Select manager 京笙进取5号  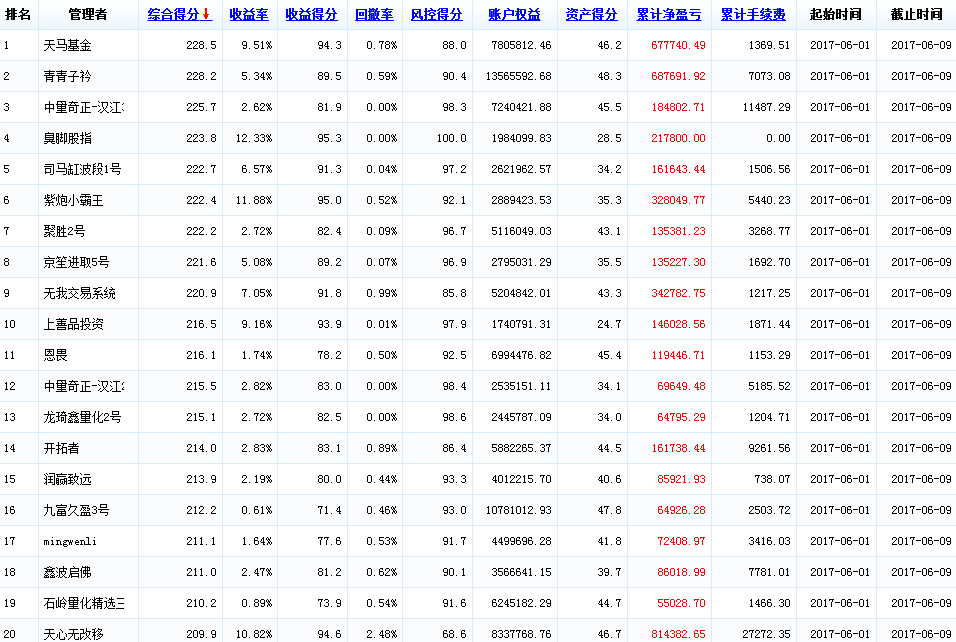[x=76, y=262]
